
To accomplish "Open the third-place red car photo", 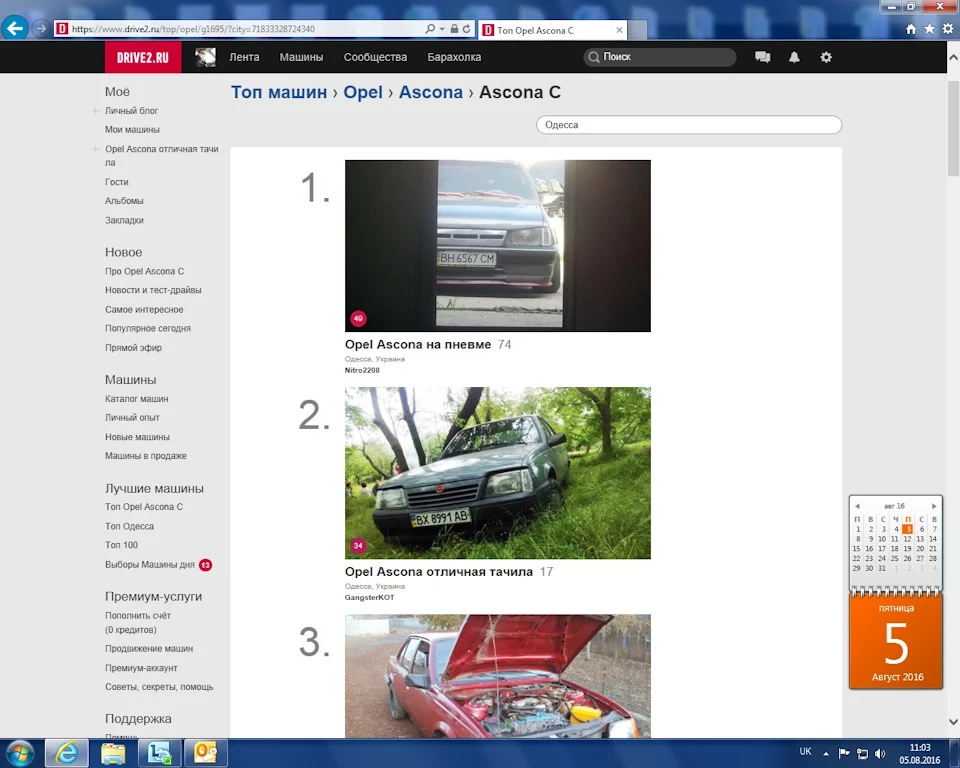I will click(498, 676).
